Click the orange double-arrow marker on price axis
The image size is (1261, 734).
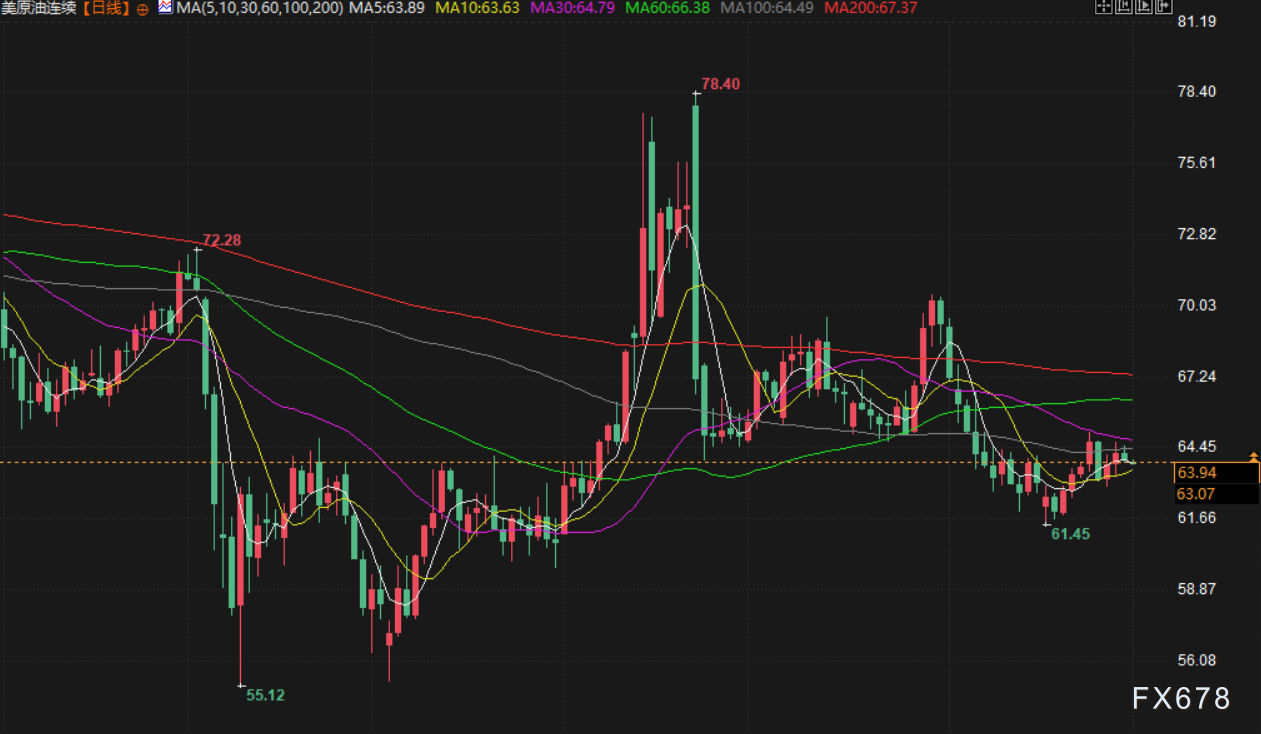coord(1253,457)
